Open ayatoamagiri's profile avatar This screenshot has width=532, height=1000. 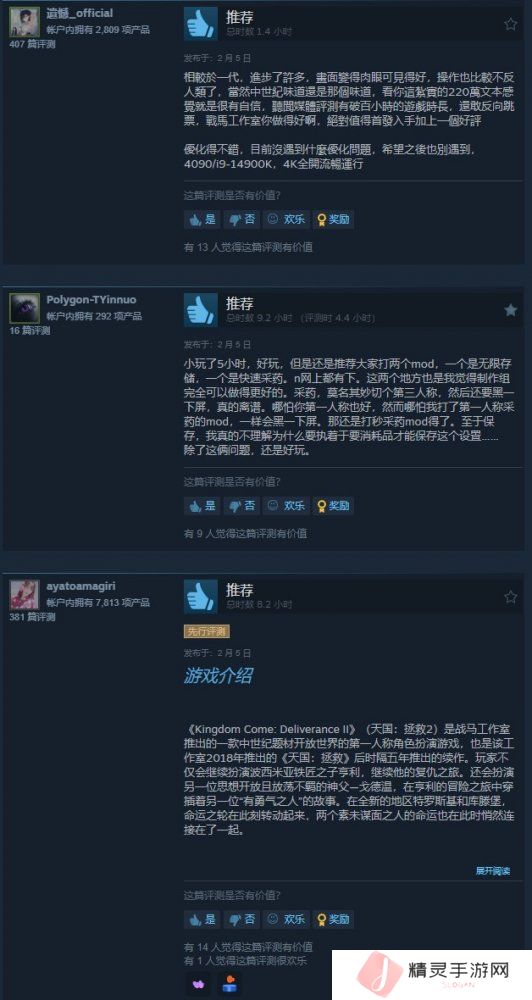click(x=26, y=595)
